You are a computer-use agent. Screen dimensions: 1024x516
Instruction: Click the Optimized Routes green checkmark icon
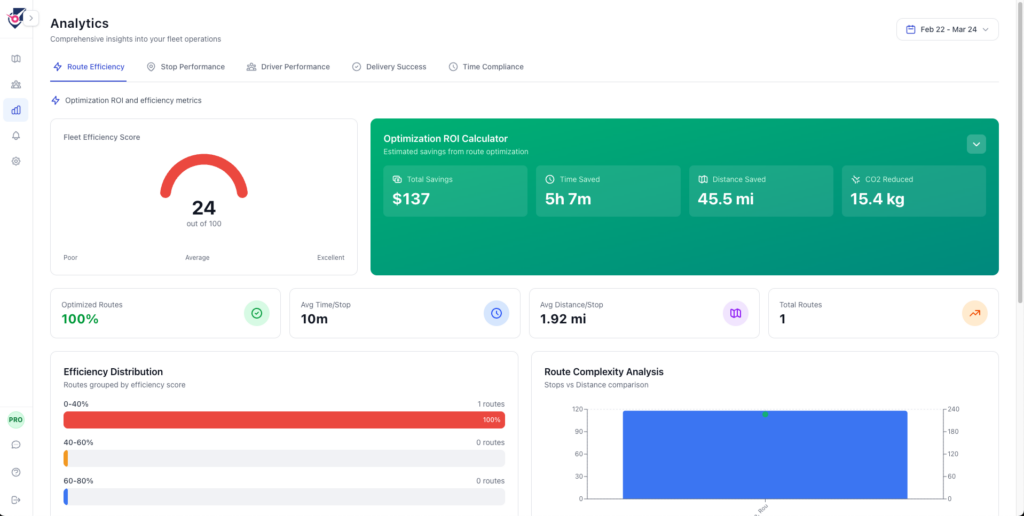pyautogui.click(x=257, y=314)
